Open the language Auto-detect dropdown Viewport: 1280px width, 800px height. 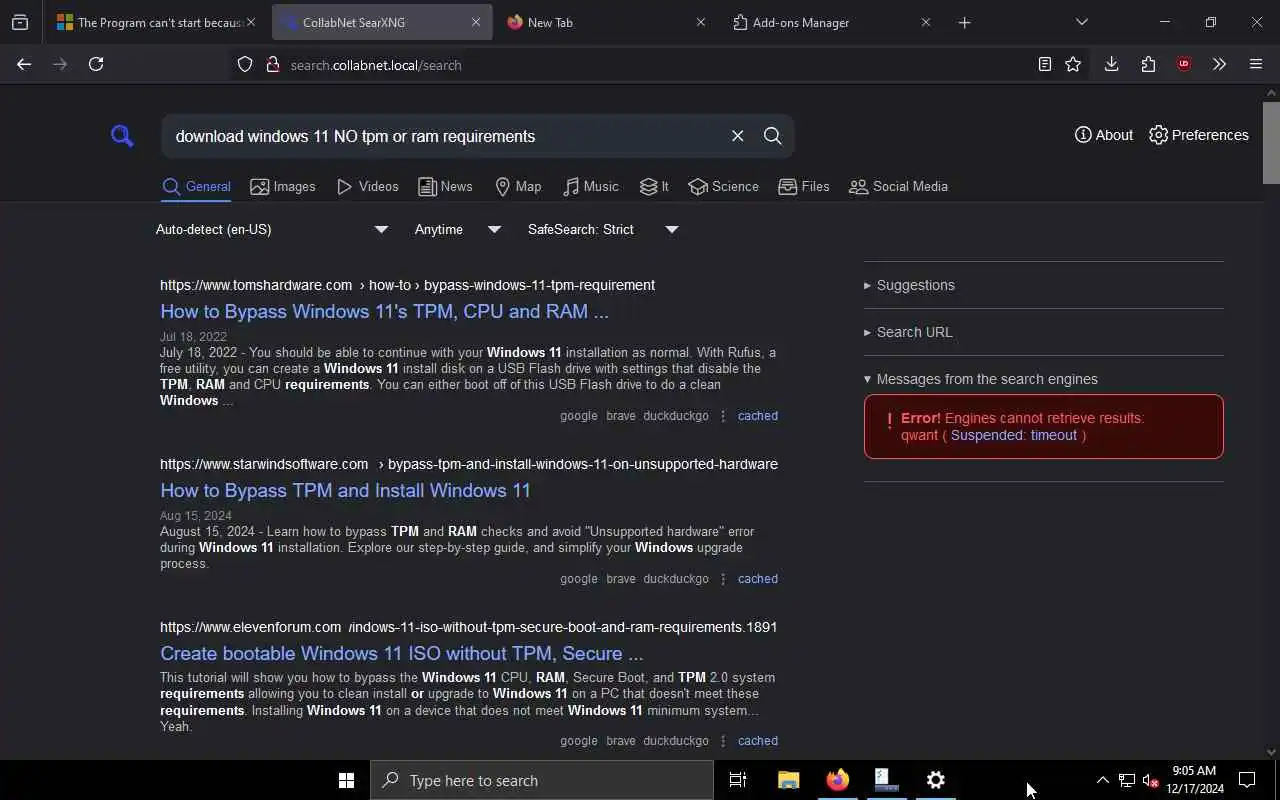(272, 229)
